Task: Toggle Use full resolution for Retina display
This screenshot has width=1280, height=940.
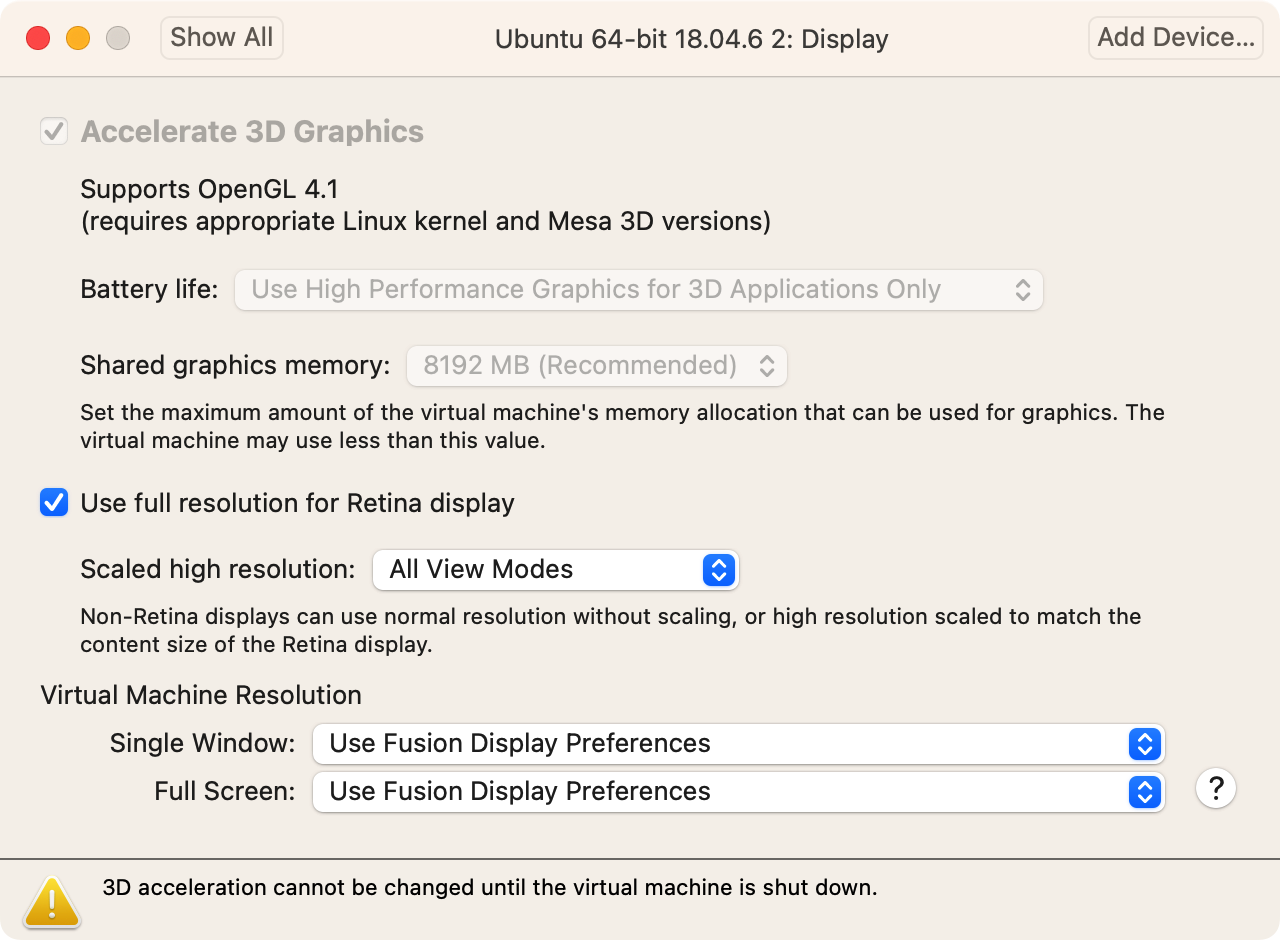Action: pyautogui.click(x=54, y=502)
